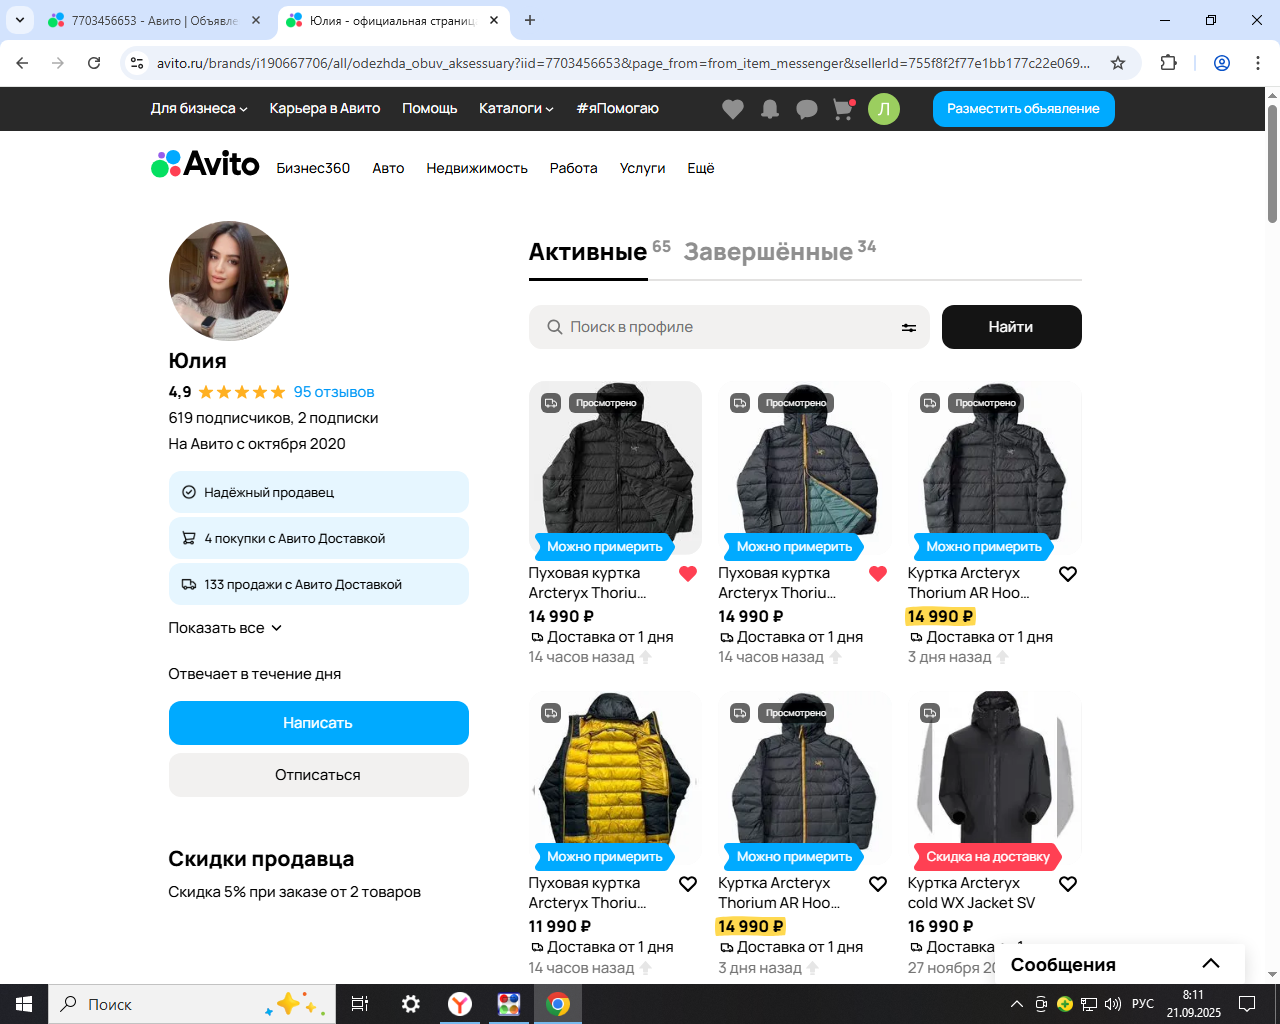This screenshot has height=1024, width=1280.
Task: Click Найти search button
Action: pyautogui.click(x=1011, y=327)
